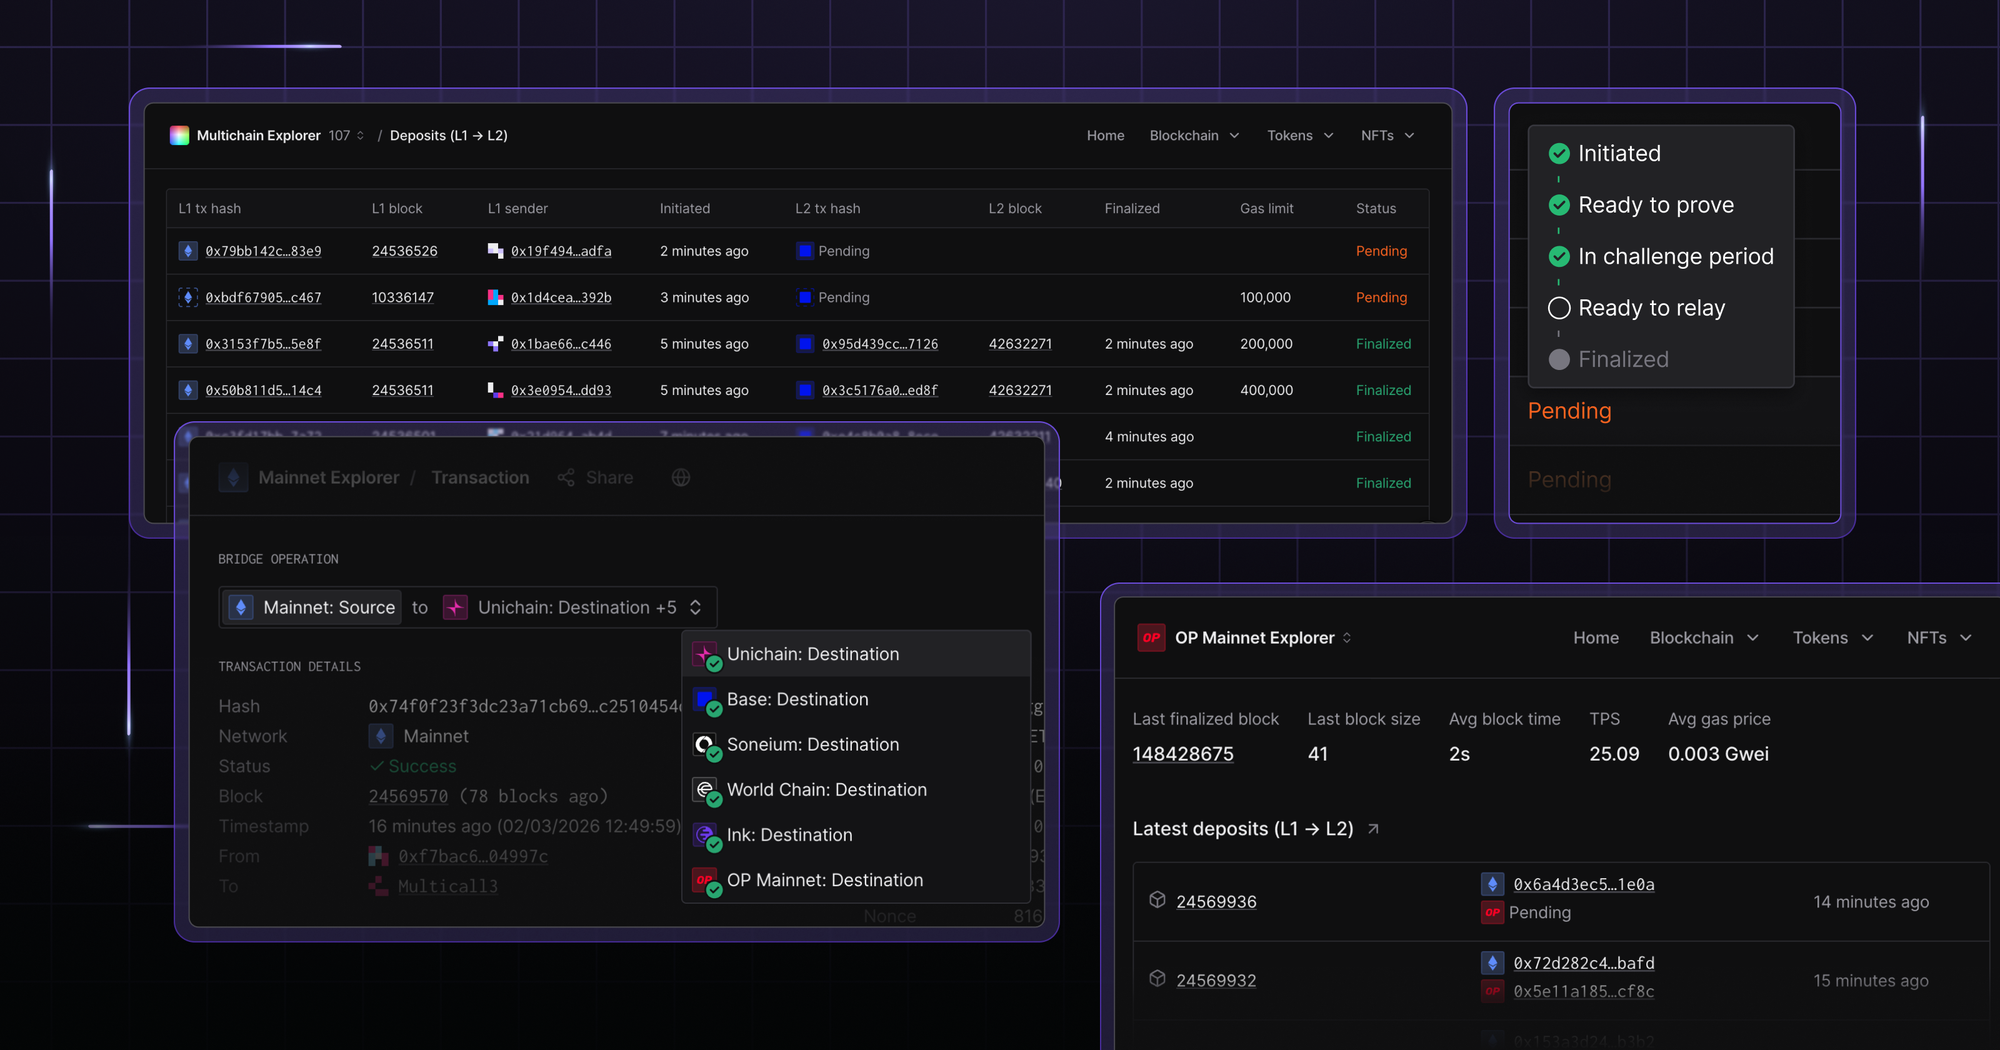Click the green Initiated status check
Viewport: 2000px width, 1050px height.
[x=1559, y=154]
